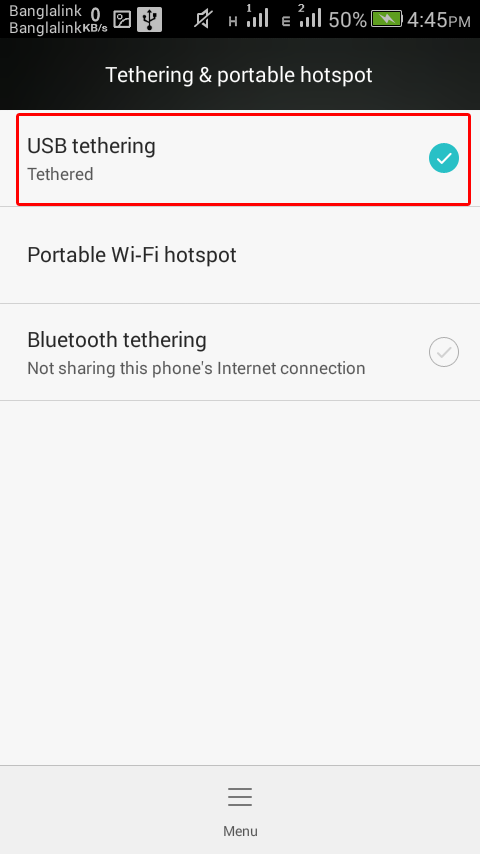The image size is (480, 854).
Task: Tap the muted sound icon in status bar
Action: pos(204,20)
